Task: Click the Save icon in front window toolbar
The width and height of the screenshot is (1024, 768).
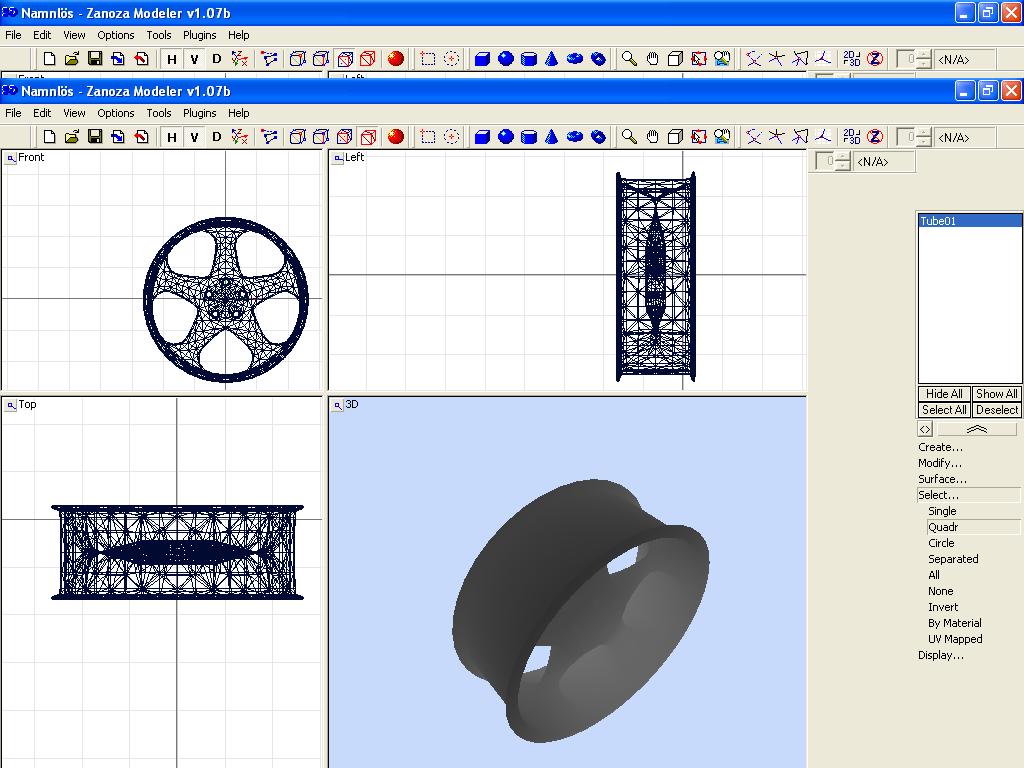Action: [x=95, y=137]
